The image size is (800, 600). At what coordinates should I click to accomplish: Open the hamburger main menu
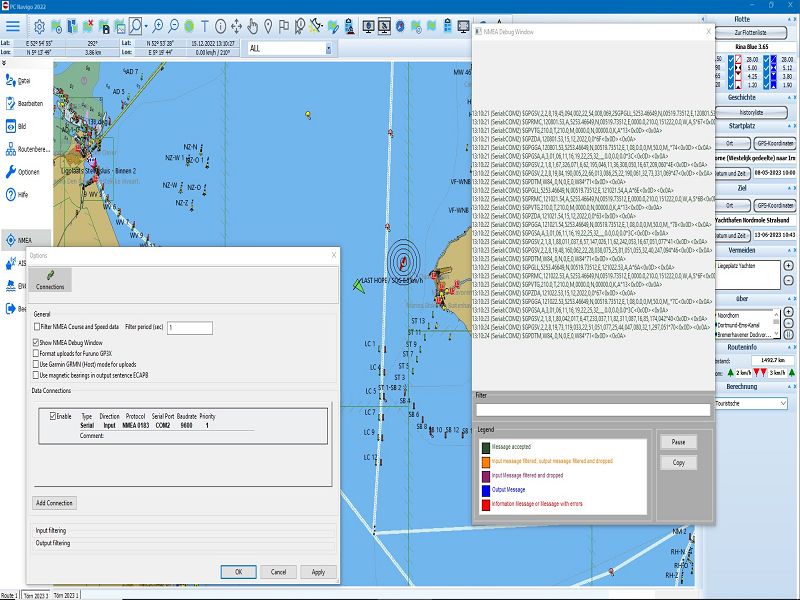click(11, 26)
